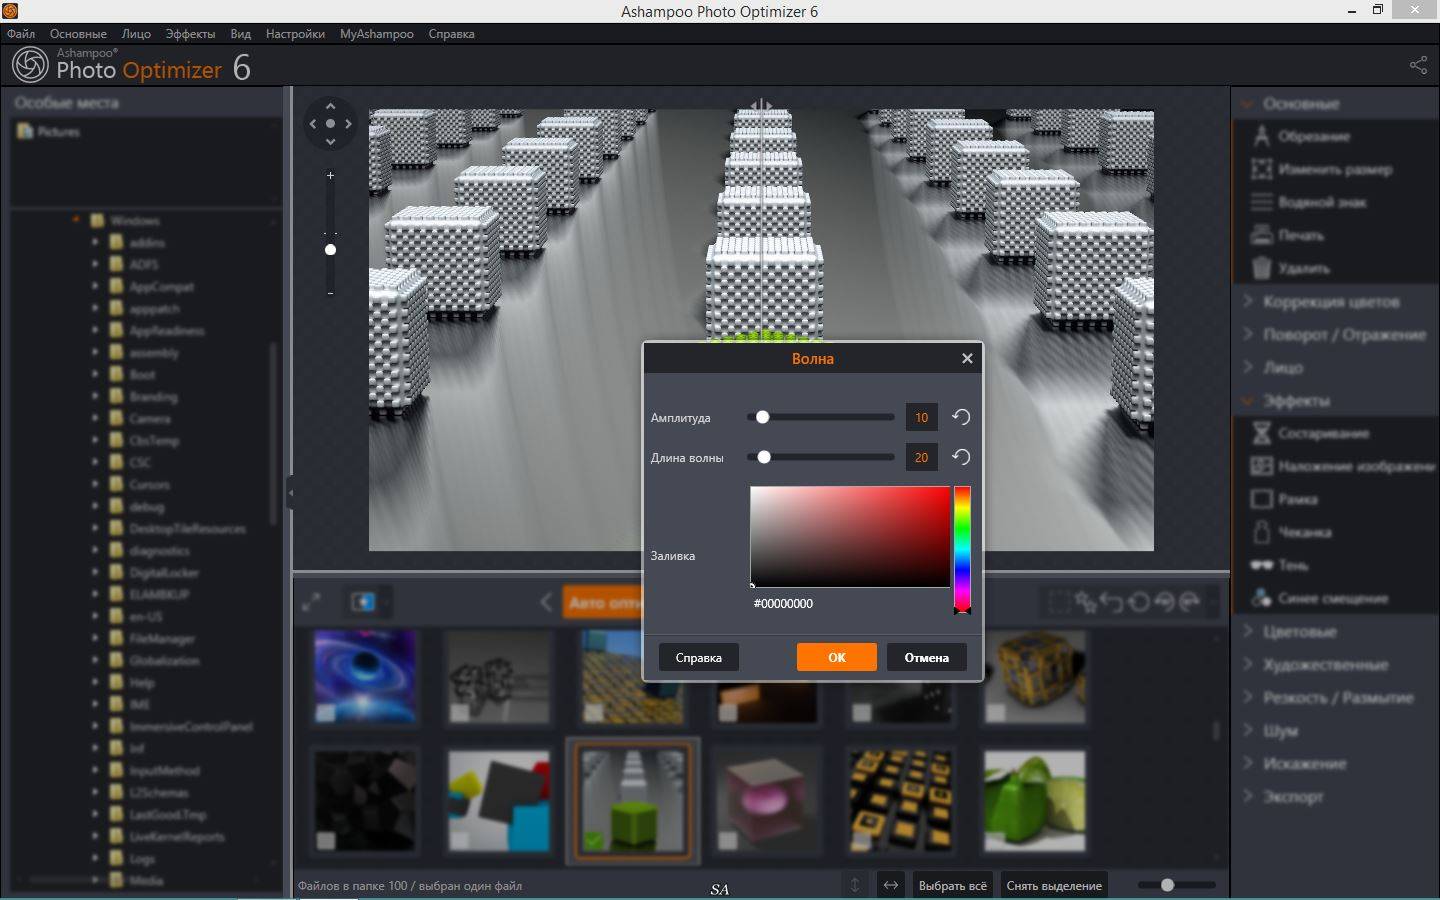
Task: Click the Амплитуда slider track
Action: point(821,417)
